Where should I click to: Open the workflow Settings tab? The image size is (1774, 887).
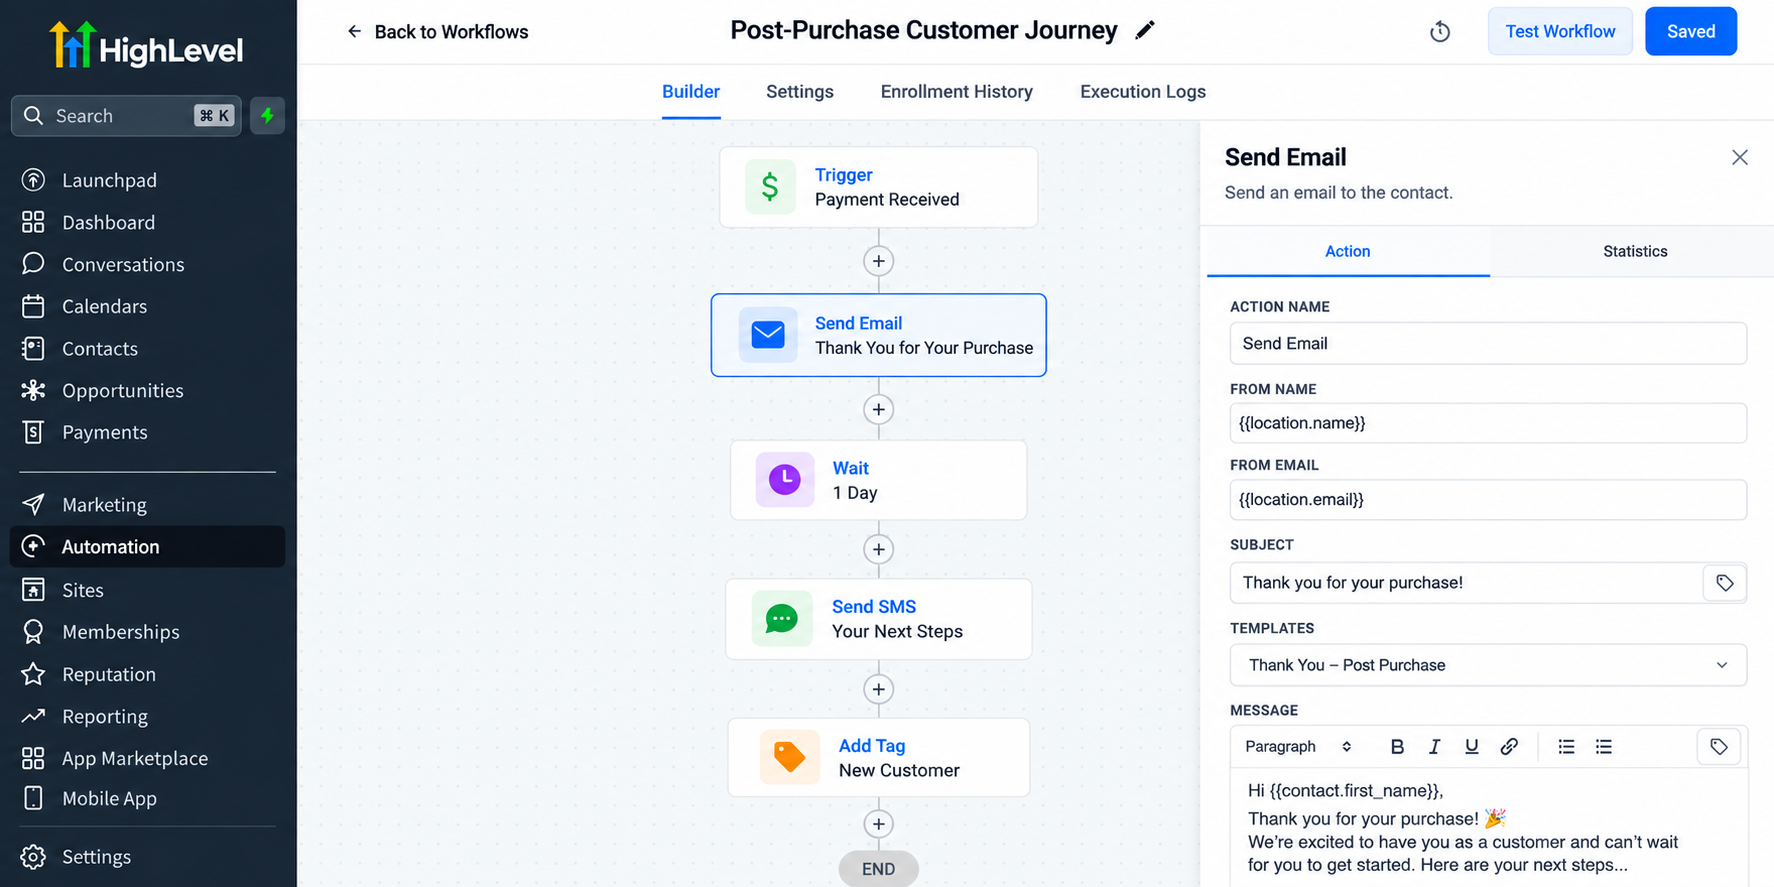tap(800, 92)
